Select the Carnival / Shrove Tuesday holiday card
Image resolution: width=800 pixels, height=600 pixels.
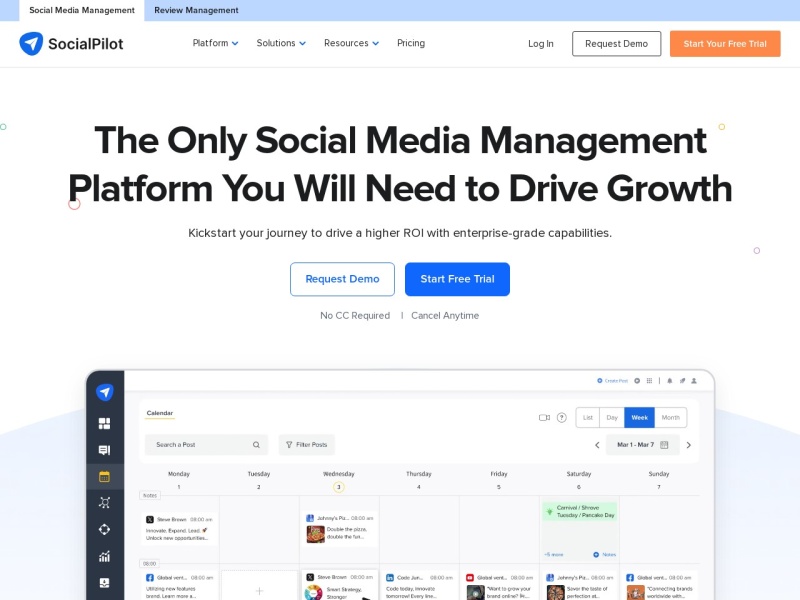click(x=580, y=512)
